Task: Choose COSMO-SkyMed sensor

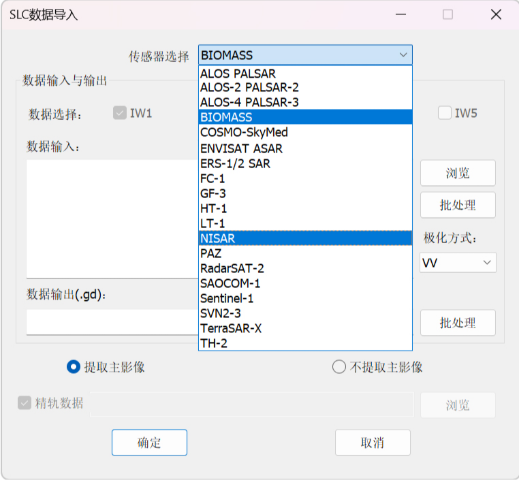Action: [305, 132]
